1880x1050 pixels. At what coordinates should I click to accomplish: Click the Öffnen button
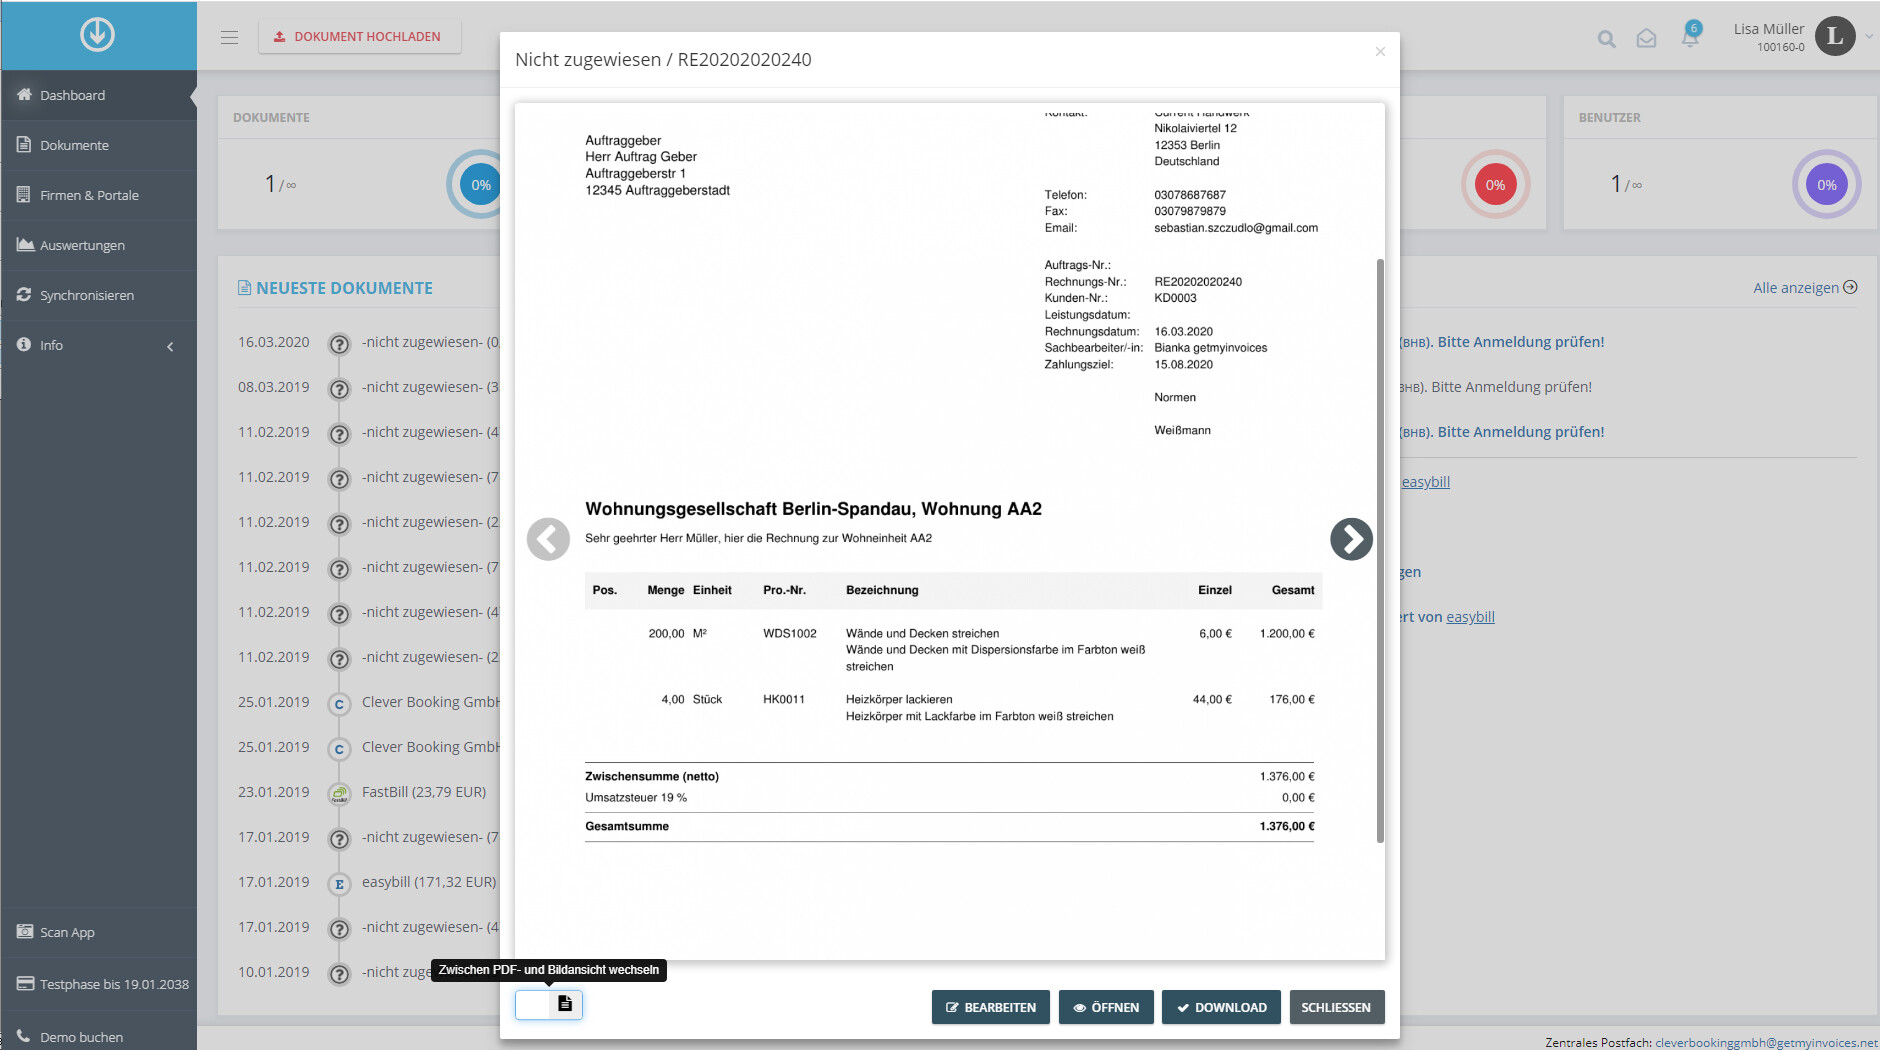click(1106, 1007)
